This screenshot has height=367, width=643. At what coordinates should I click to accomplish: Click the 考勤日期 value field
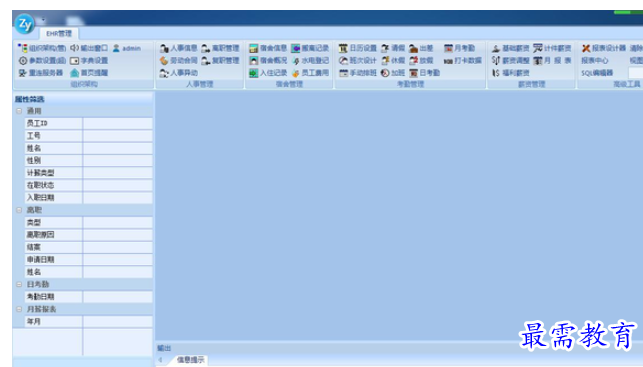point(118,297)
